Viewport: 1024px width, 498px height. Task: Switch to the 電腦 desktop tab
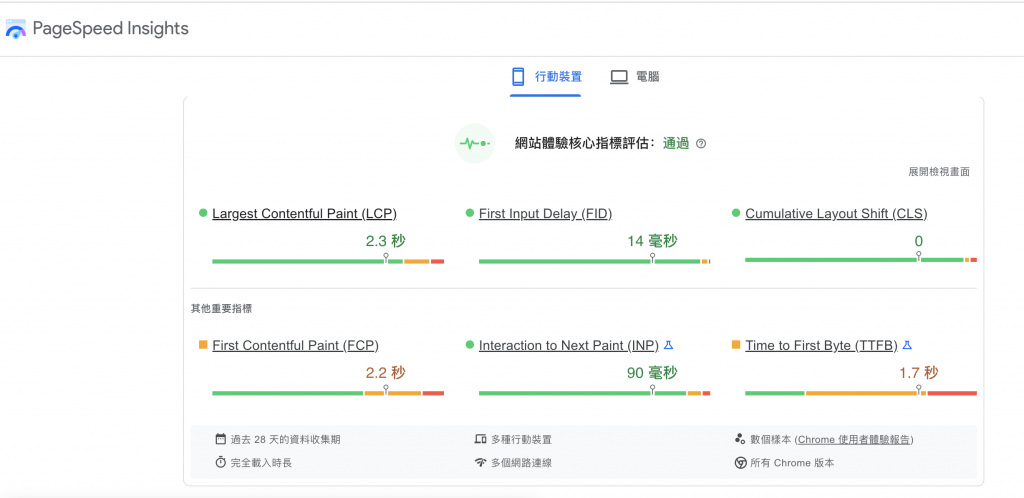(x=635, y=77)
